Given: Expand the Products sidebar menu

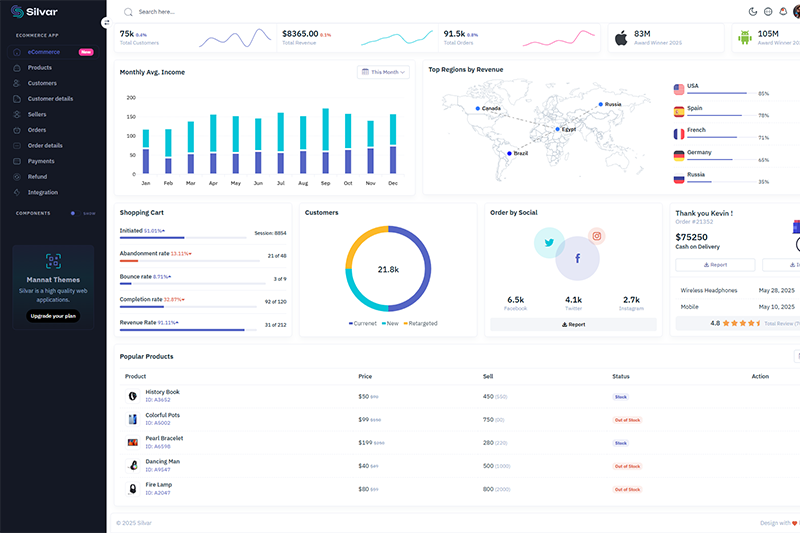Looking at the screenshot, I should click(x=40, y=67).
